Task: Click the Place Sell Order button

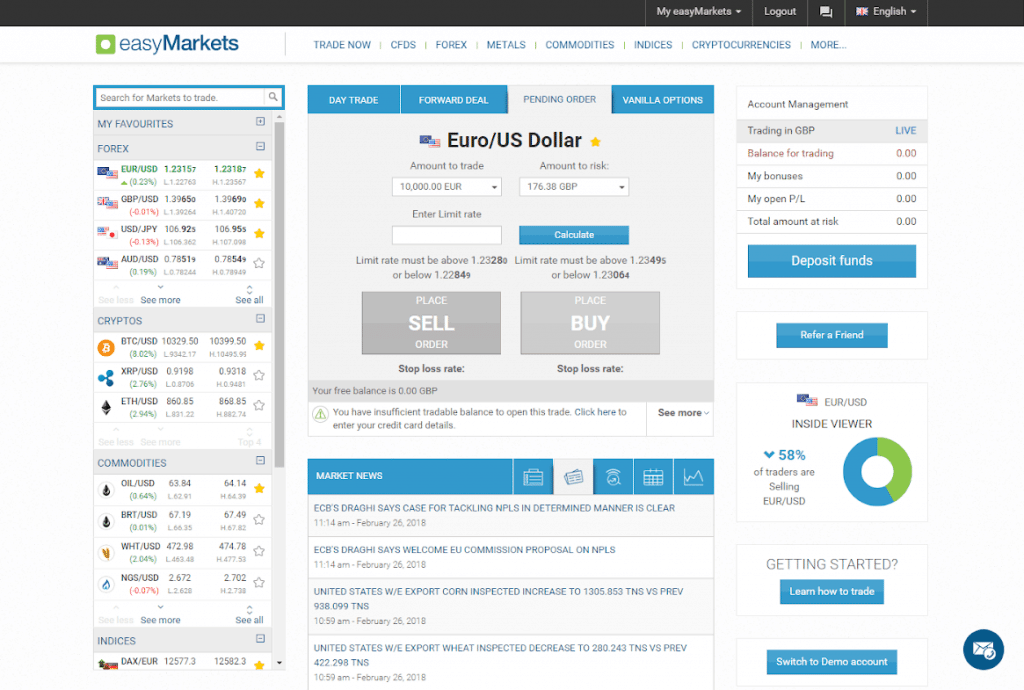Action: pyautogui.click(x=431, y=322)
